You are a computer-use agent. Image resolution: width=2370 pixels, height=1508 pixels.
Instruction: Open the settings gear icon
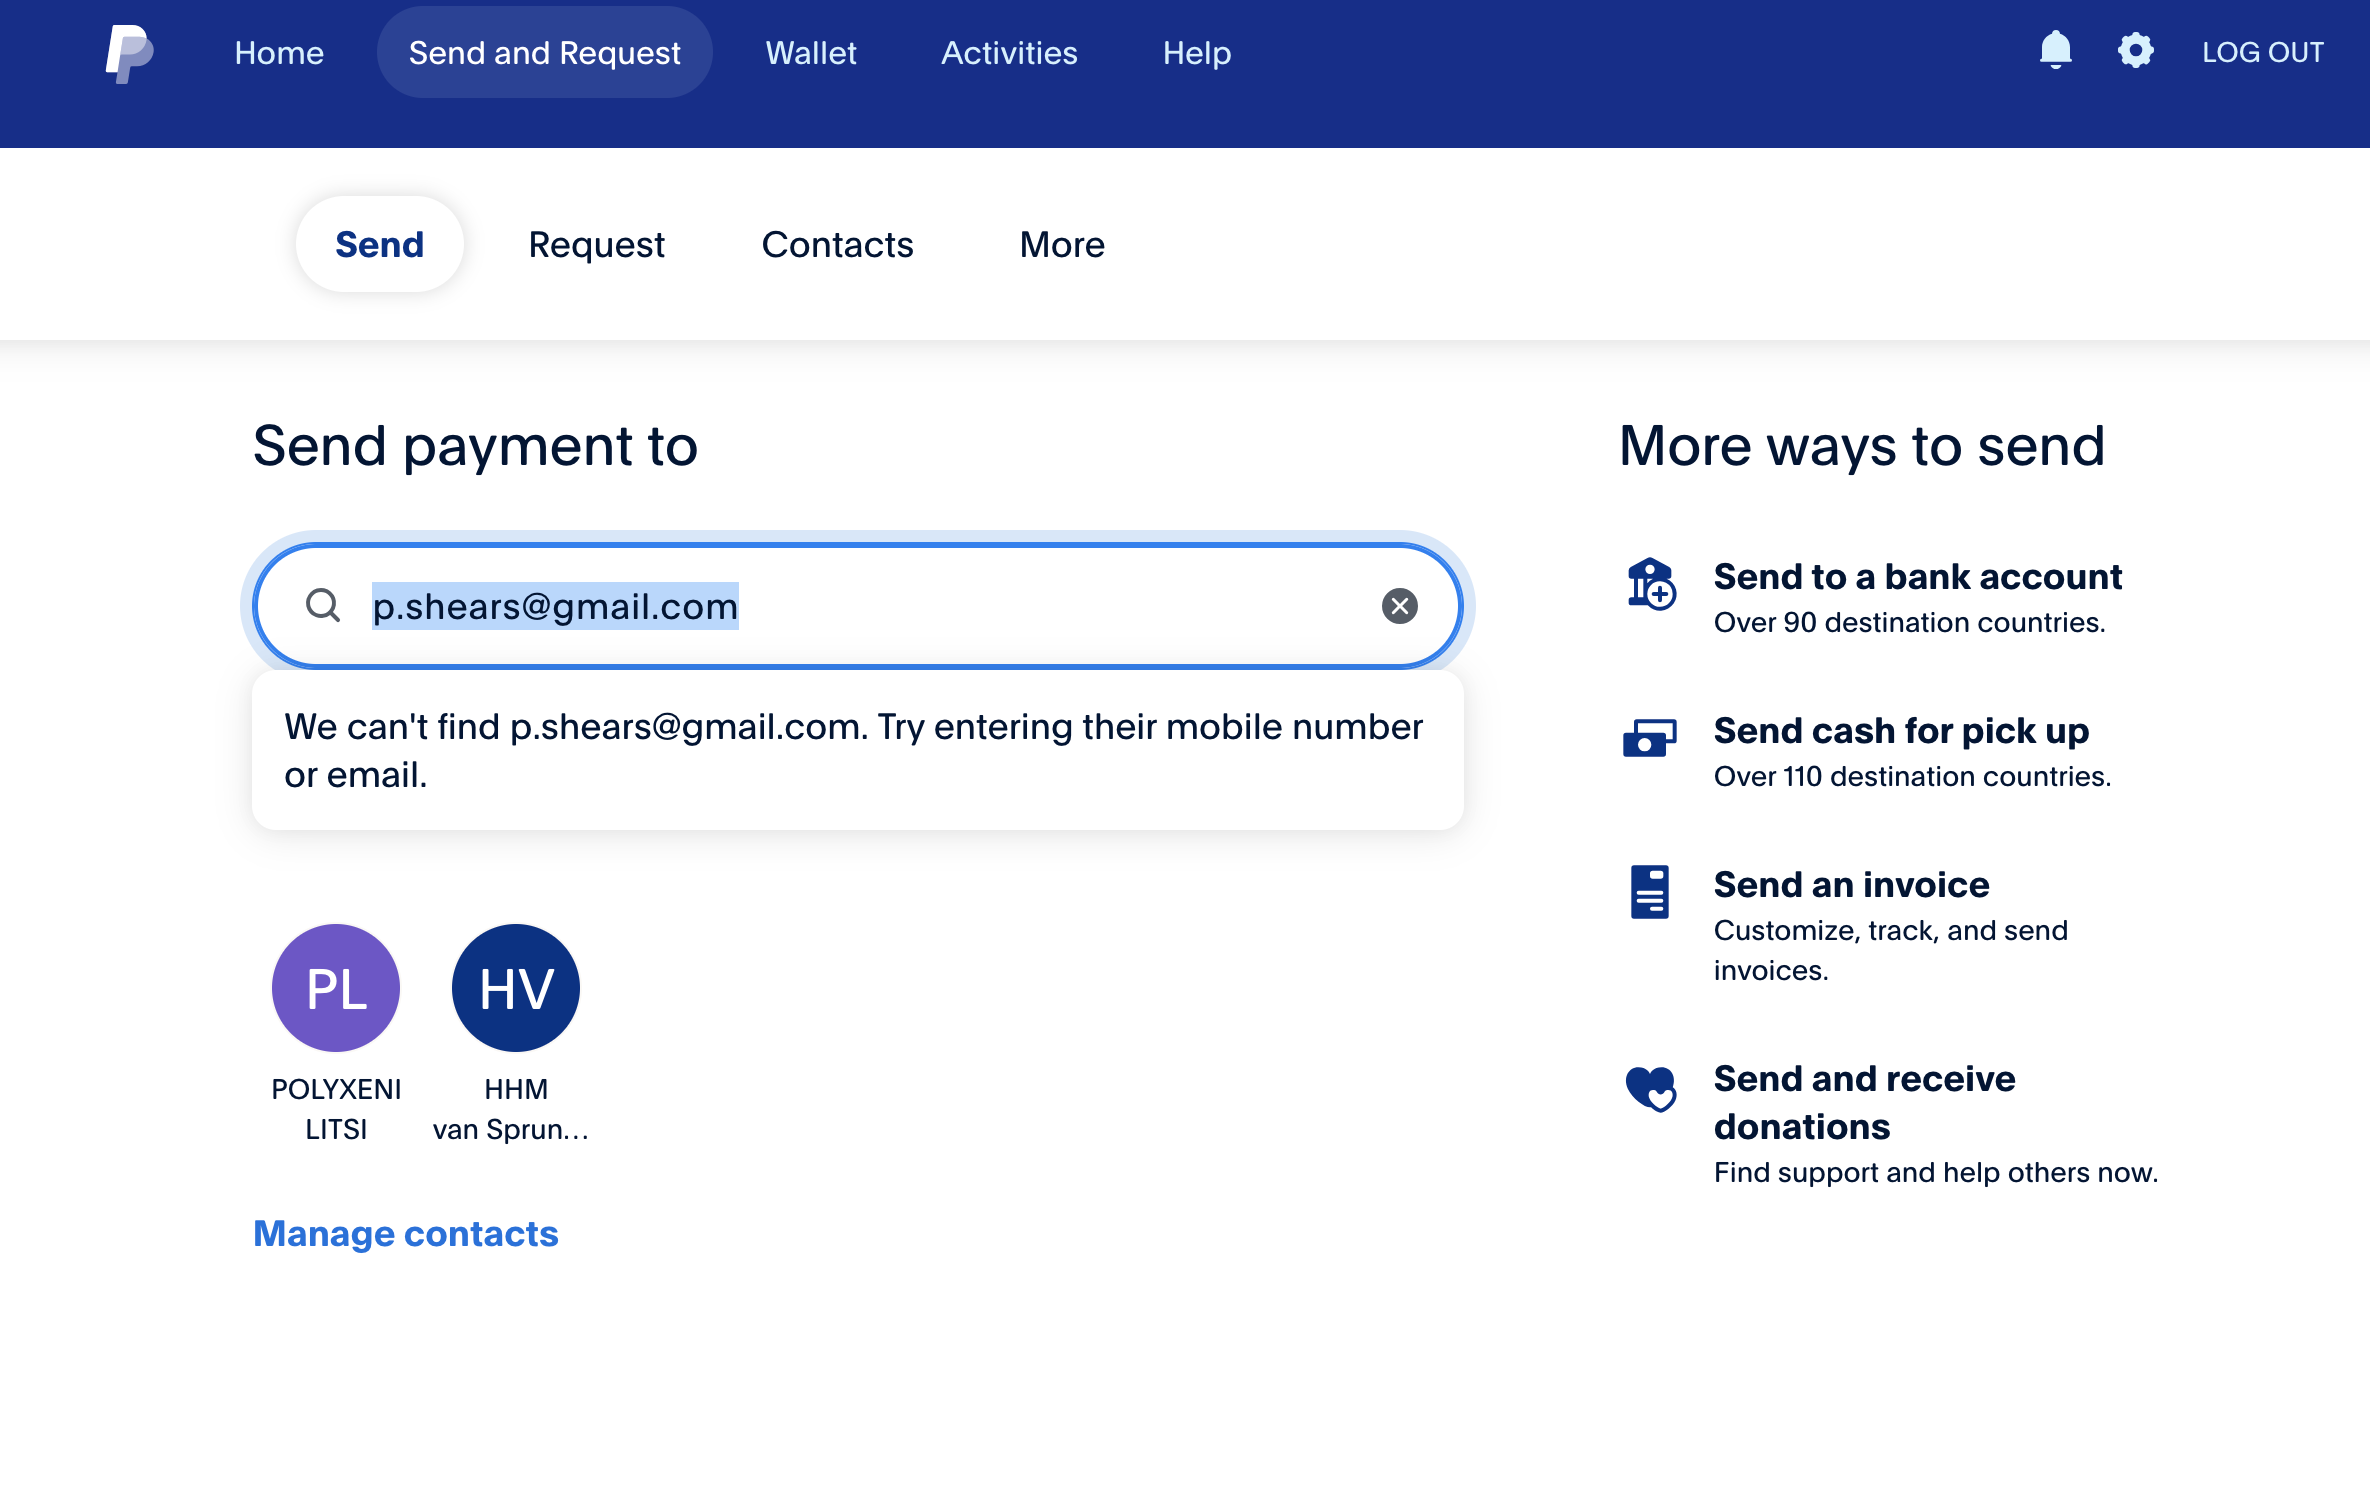(x=2135, y=50)
